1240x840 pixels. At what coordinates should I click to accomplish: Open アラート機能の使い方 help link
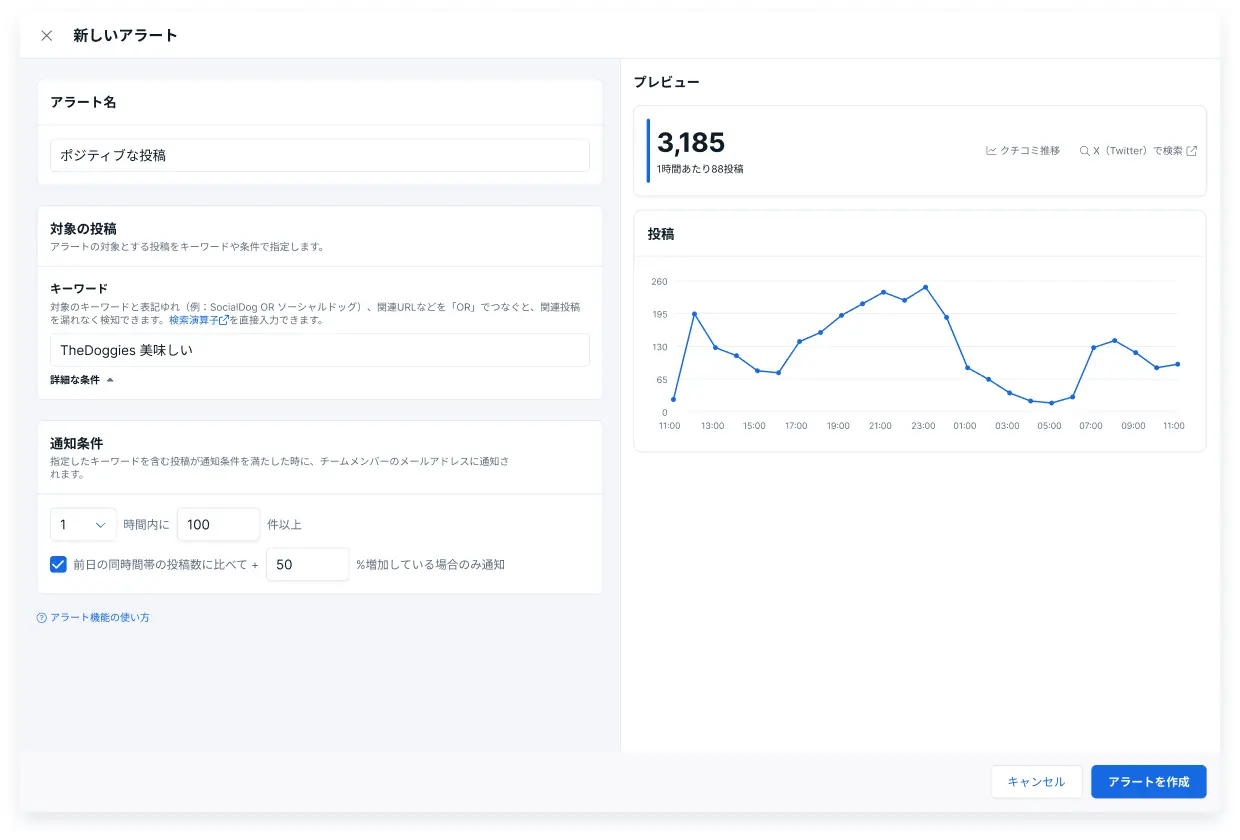[100, 618]
